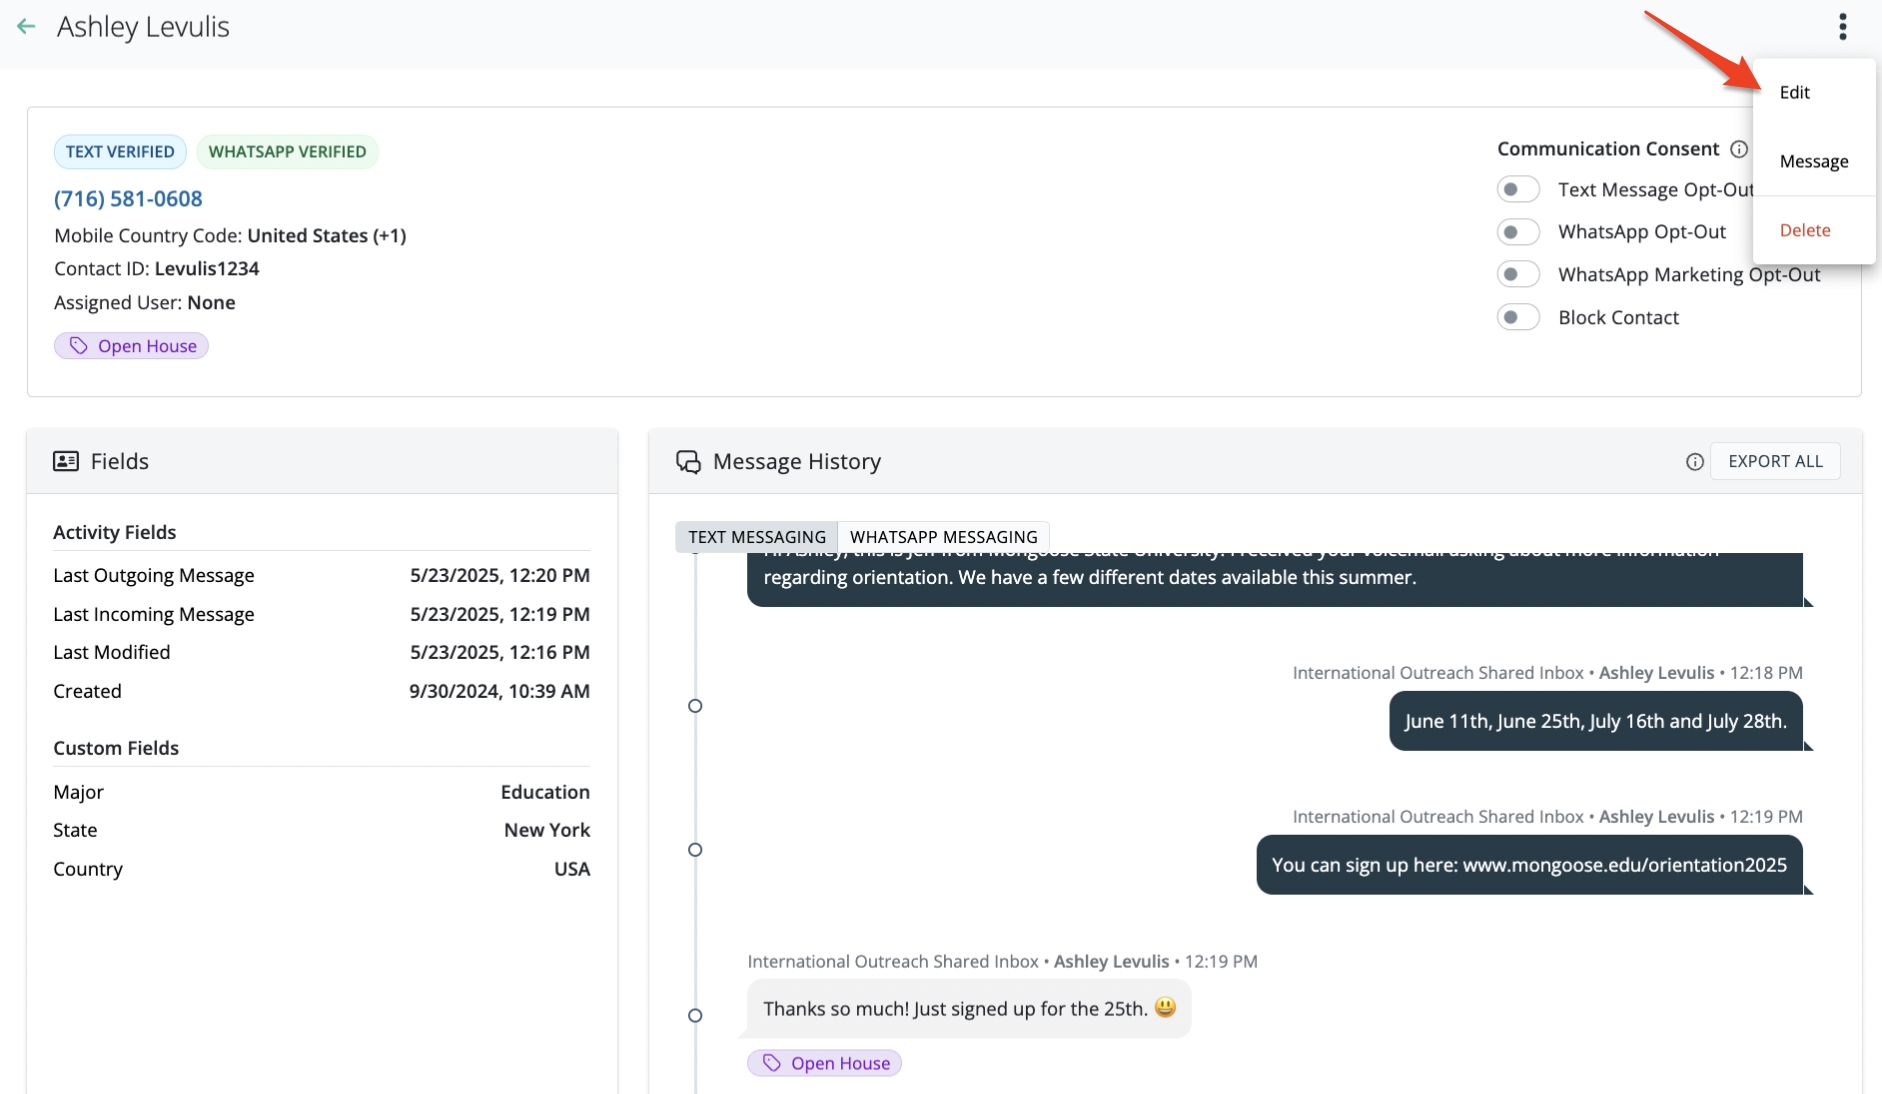Choose Delete from the contact menu

1804,231
